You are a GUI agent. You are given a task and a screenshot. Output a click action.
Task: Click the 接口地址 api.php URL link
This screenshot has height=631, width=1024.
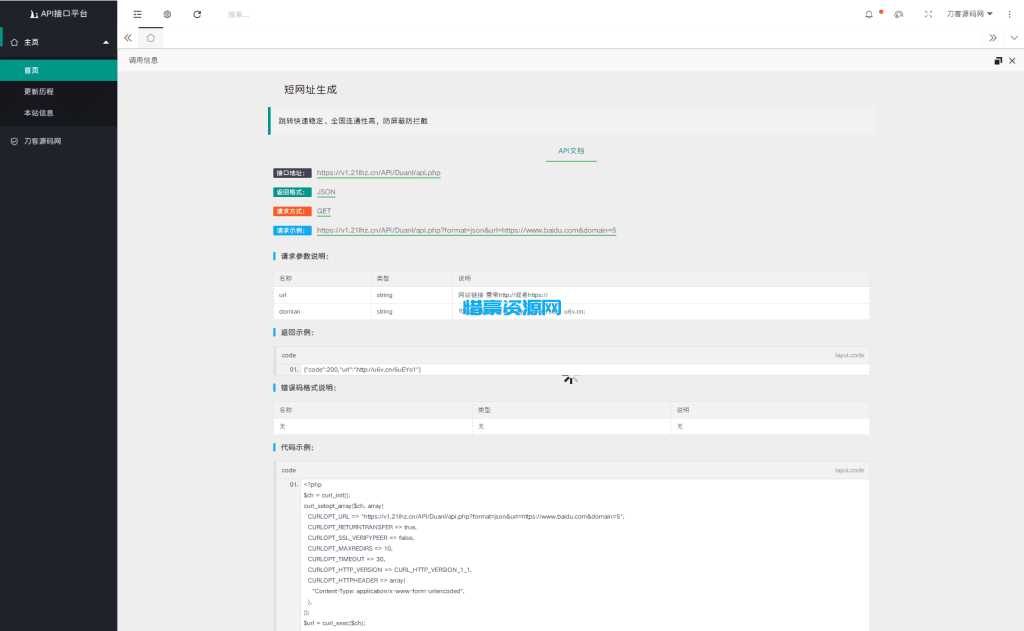coord(378,173)
